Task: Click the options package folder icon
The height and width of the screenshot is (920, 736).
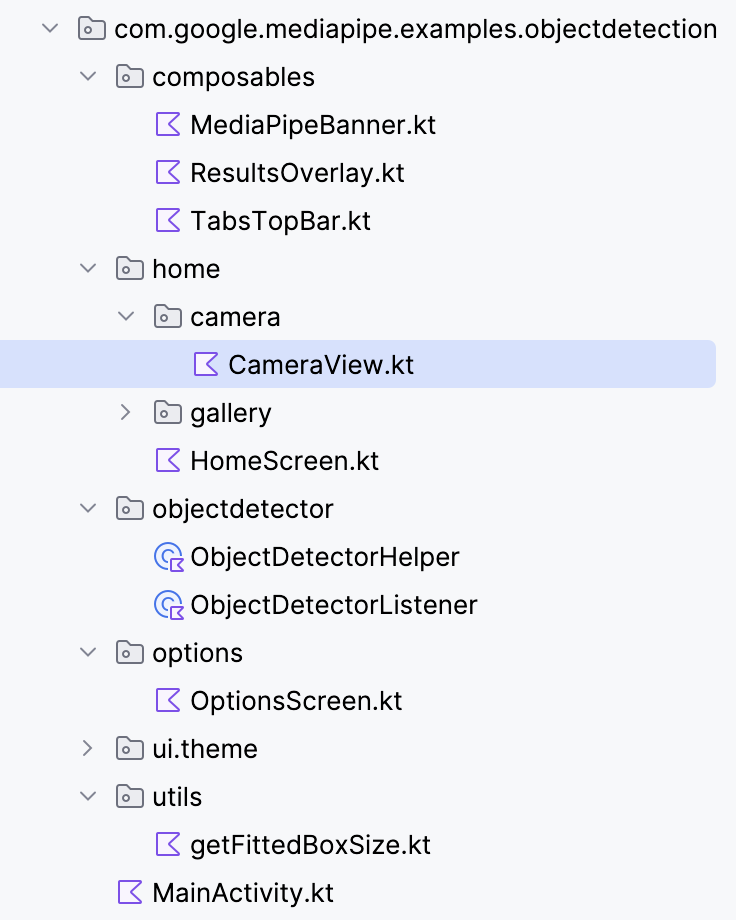Action: 130,652
